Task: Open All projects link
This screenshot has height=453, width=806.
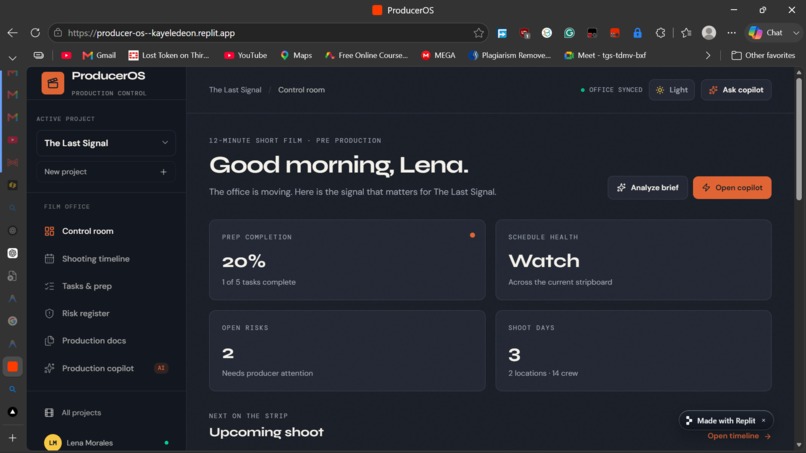Action: [81, 412]
